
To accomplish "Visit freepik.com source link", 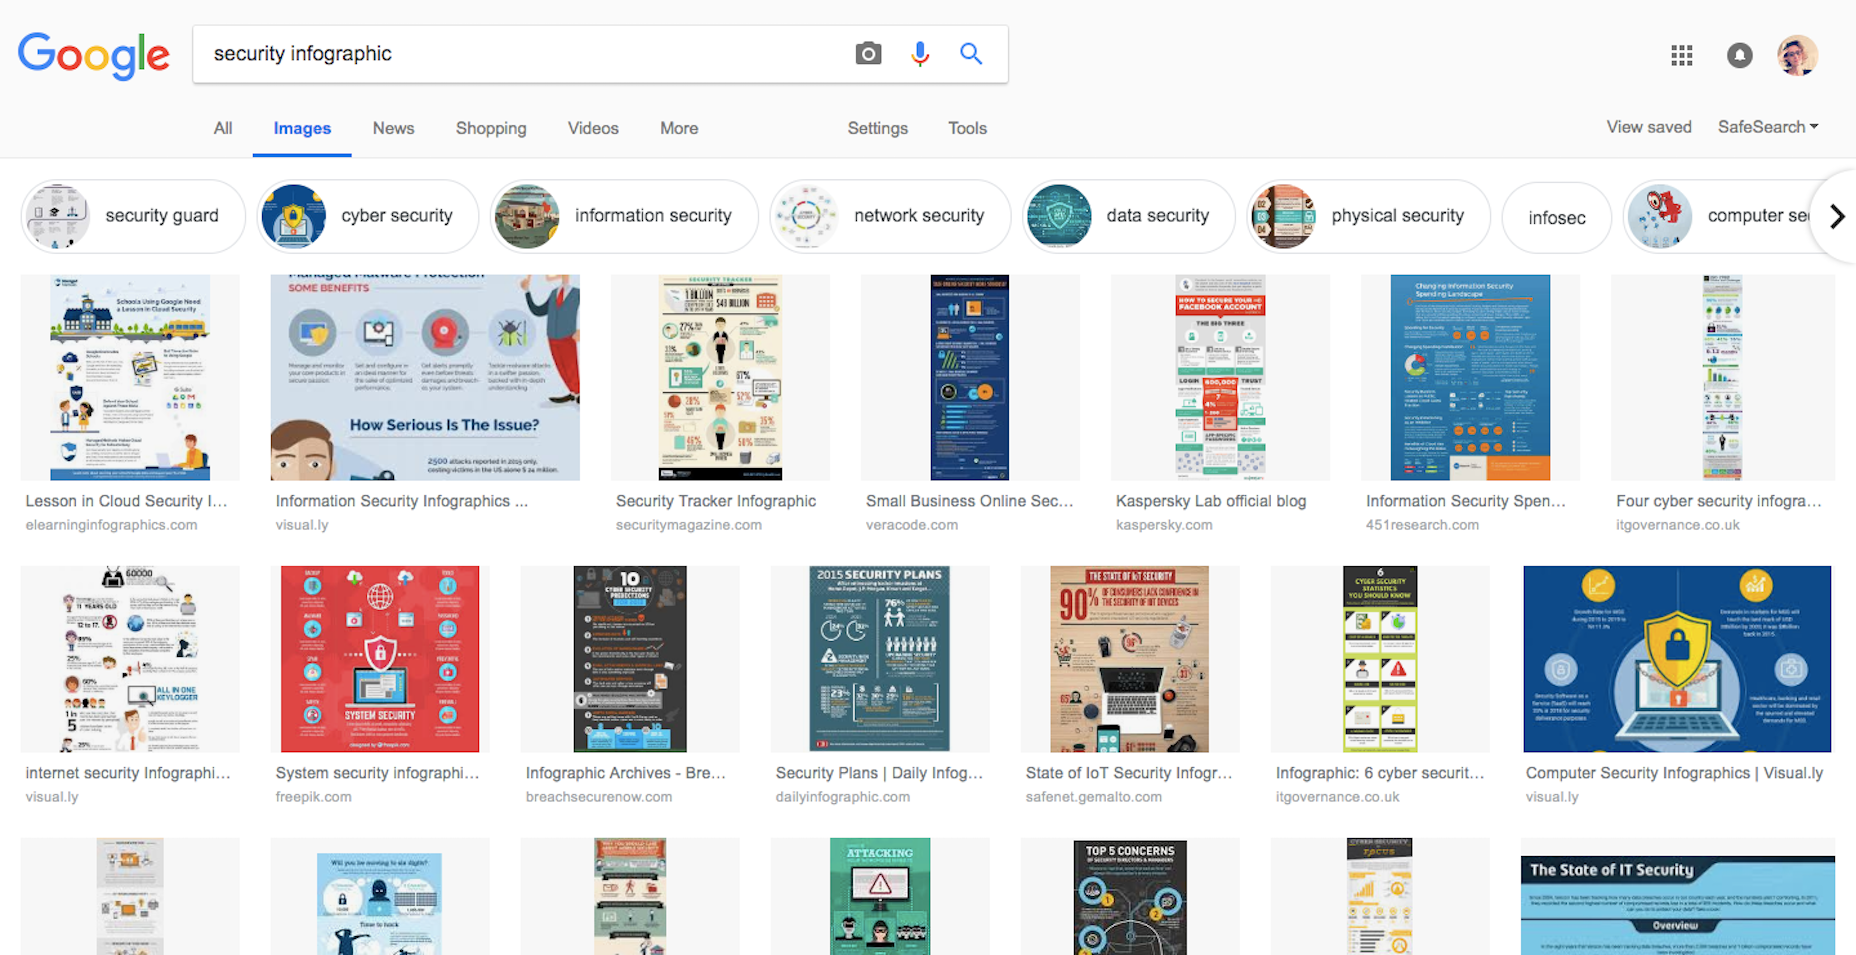I will coord(313,797).
